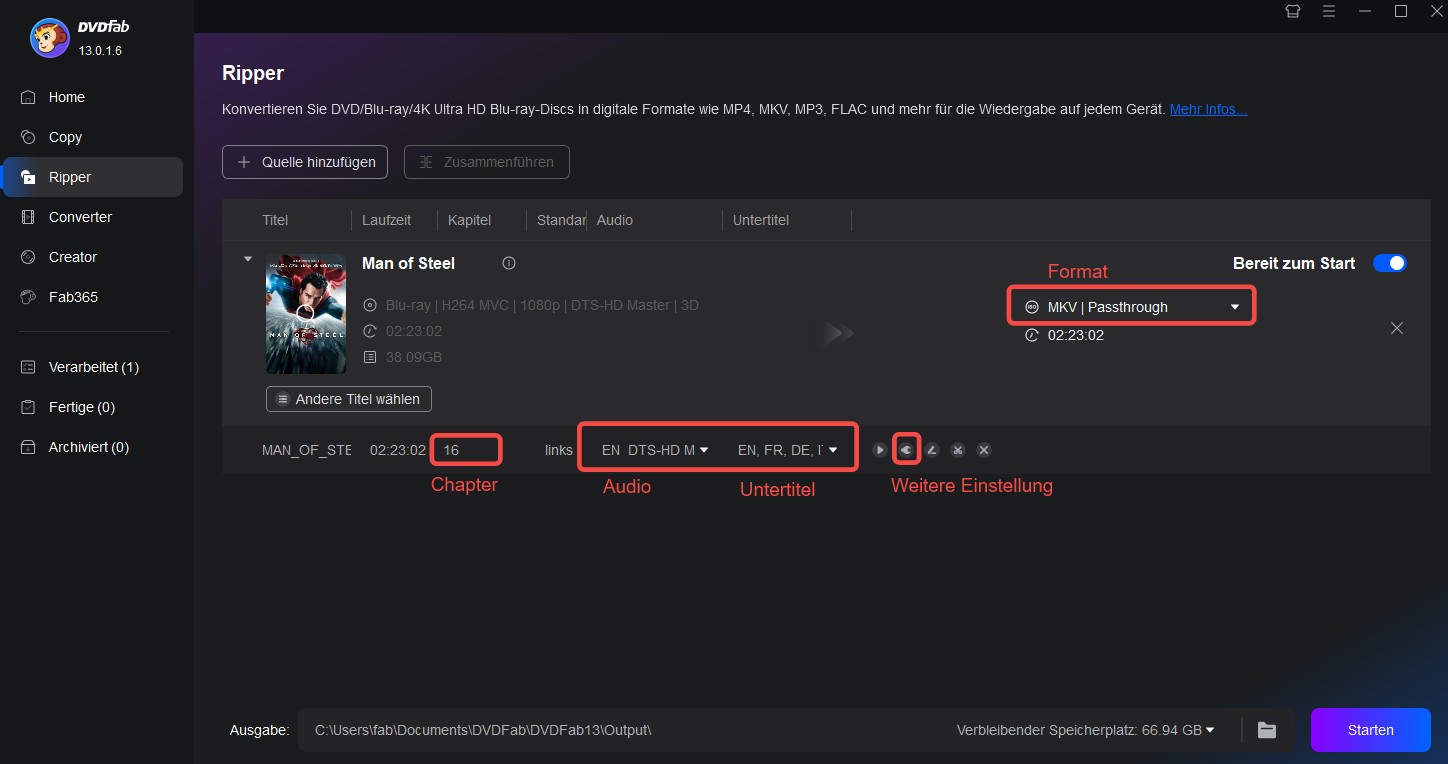The image size is (1448, 764).
Task: Click Zusammenführen button
Action: click(x=487, y=162)
